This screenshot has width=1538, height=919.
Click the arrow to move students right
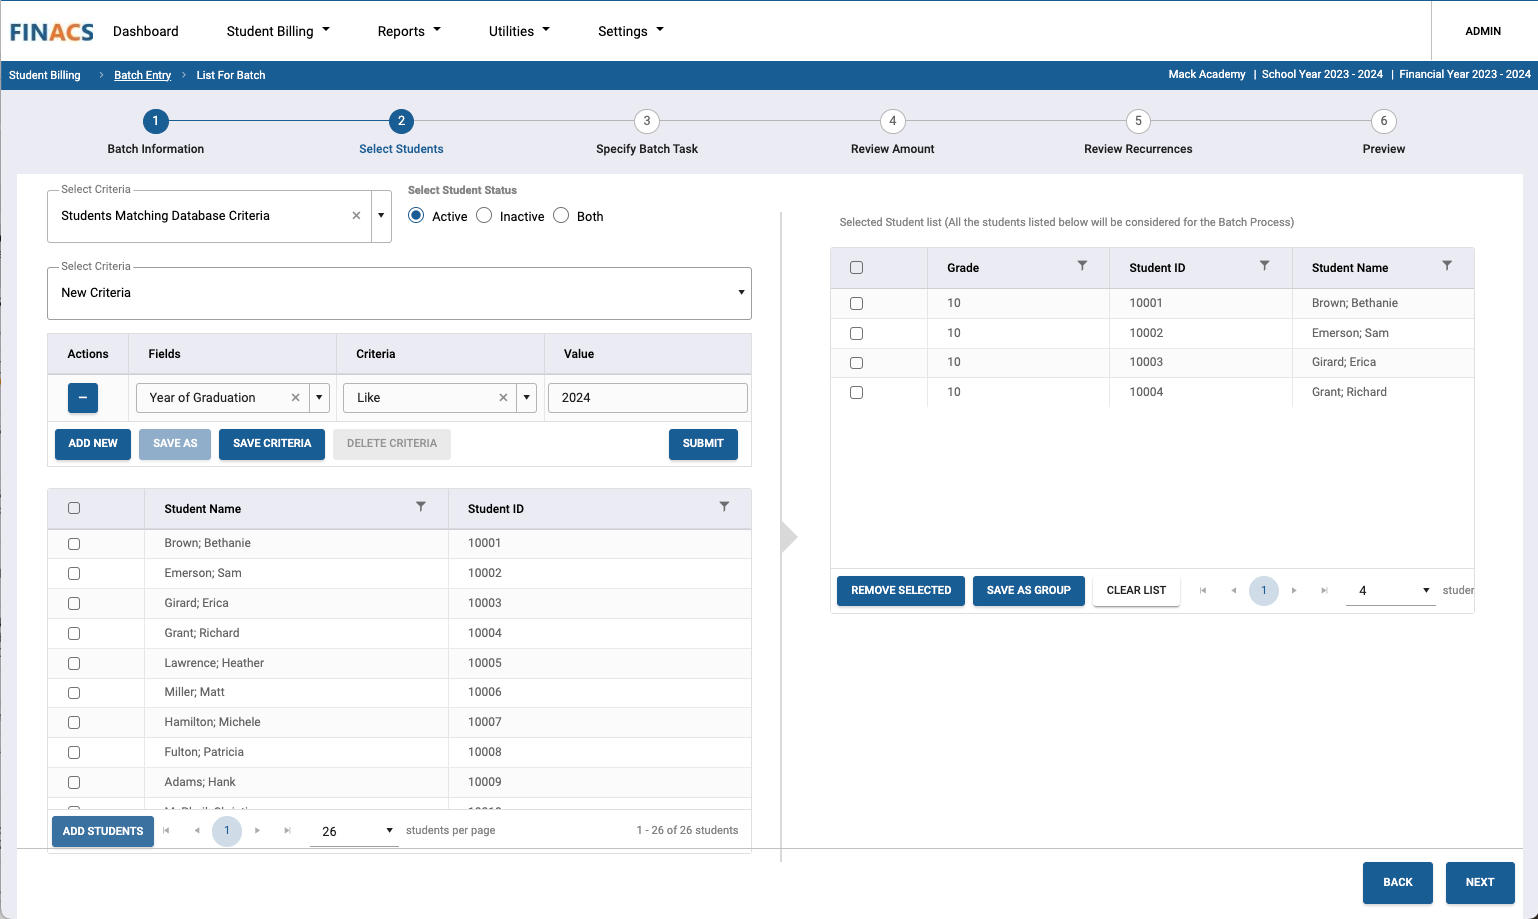click(789, 537)
